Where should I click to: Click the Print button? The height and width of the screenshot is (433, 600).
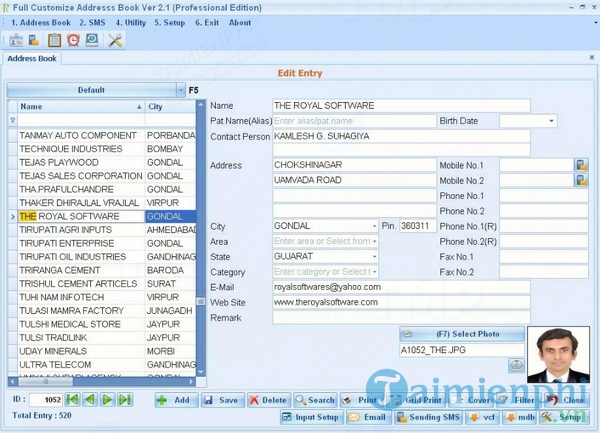click(x=361, y=400)
